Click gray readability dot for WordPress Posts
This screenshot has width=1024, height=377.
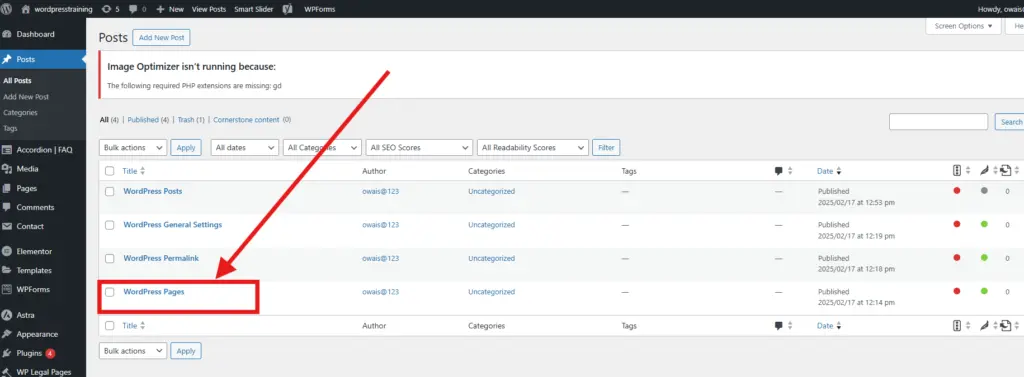coord(984,191)
